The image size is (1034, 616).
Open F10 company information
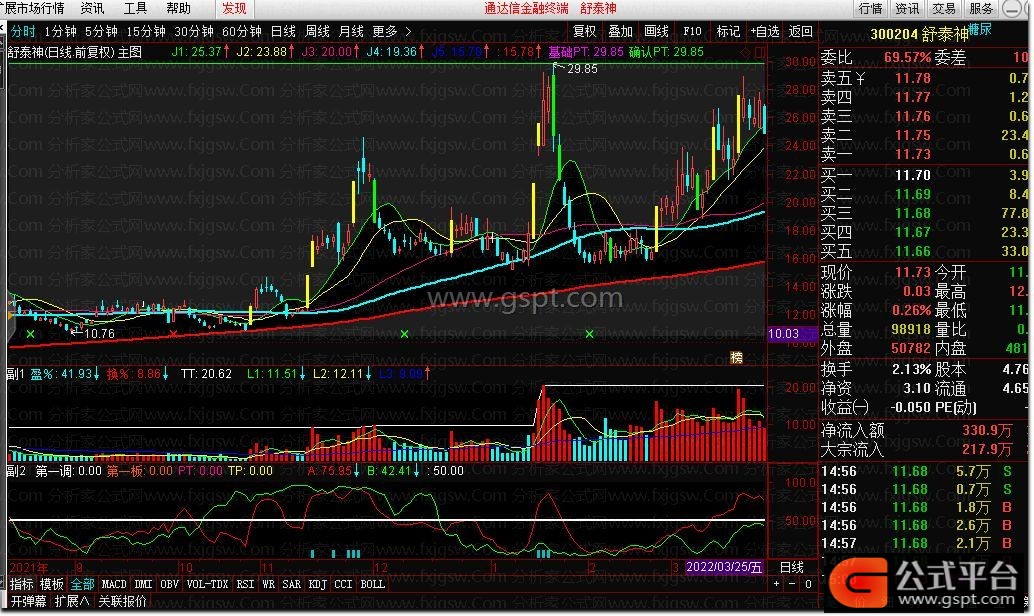tap(692, 31)
